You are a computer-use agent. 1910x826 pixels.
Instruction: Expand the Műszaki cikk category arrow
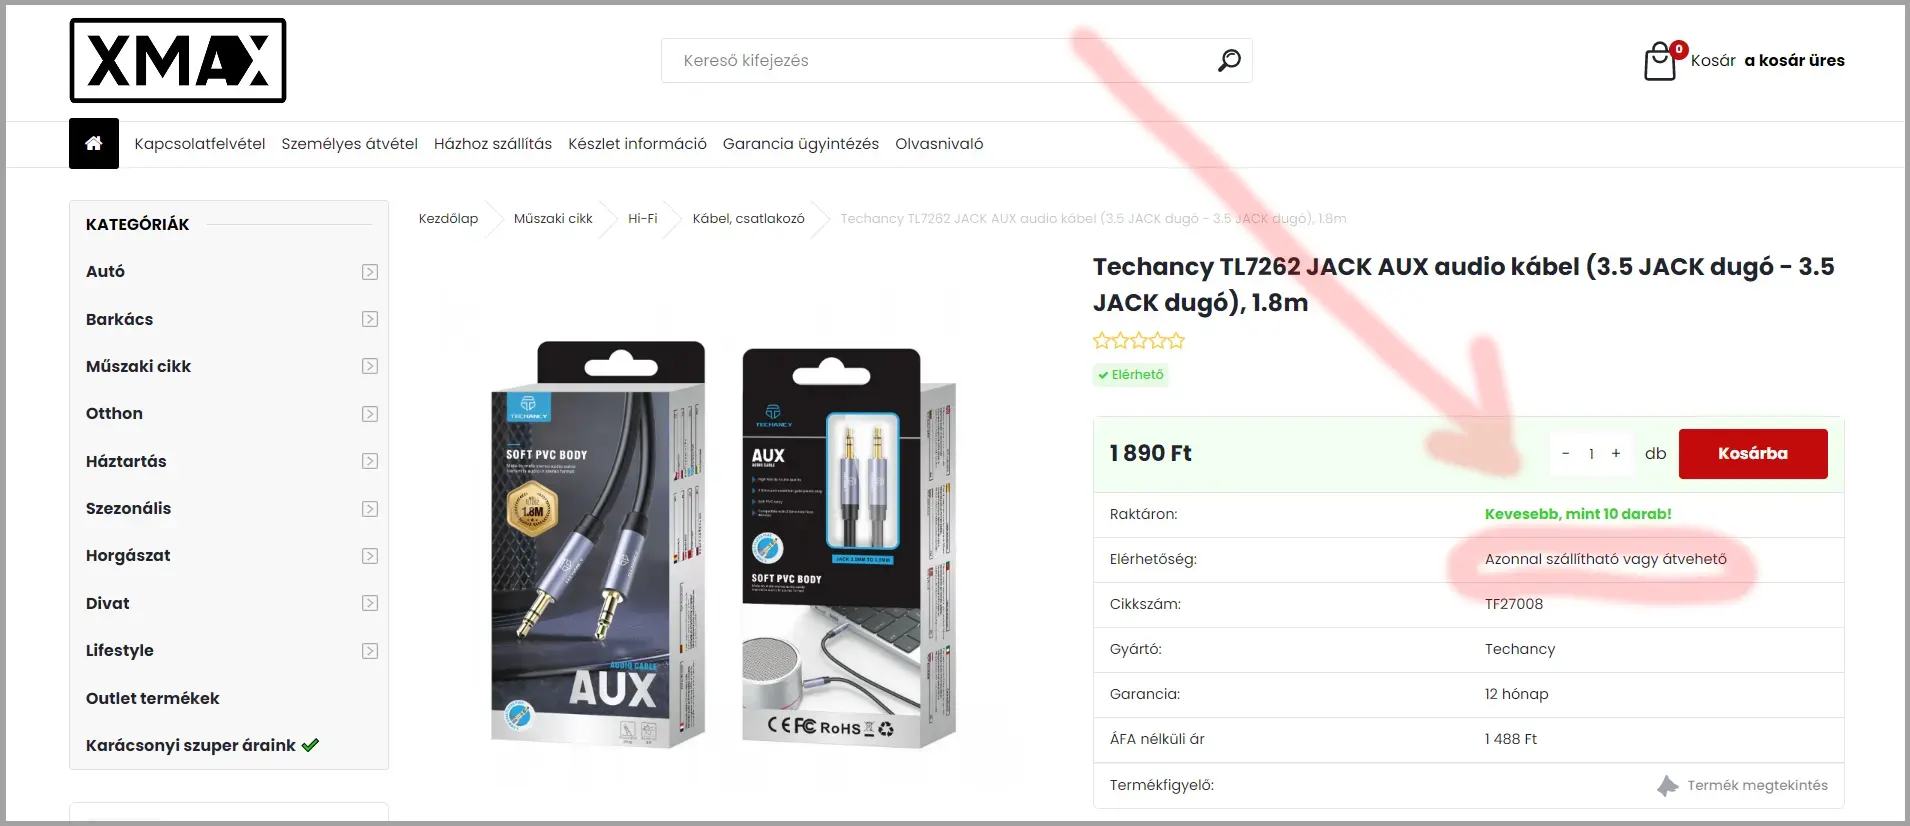[370, 366]
